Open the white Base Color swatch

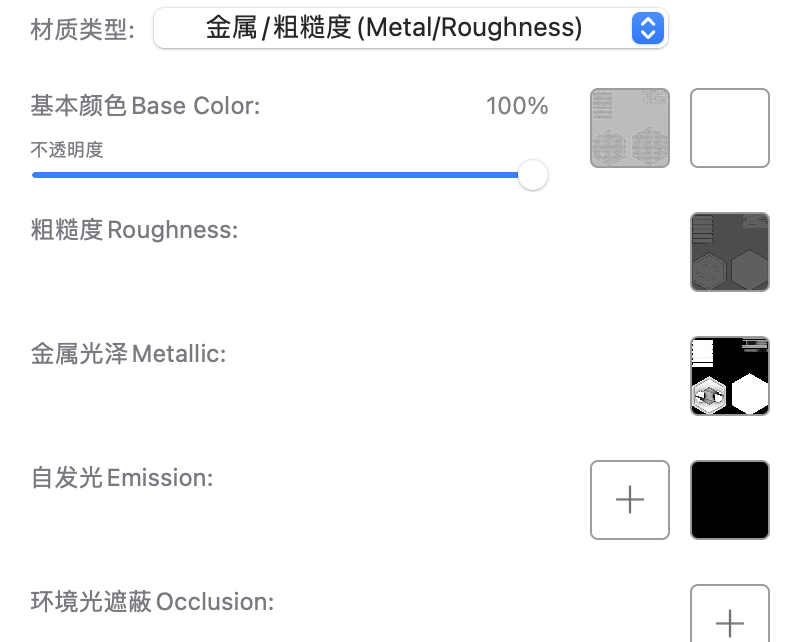point(730,128)
